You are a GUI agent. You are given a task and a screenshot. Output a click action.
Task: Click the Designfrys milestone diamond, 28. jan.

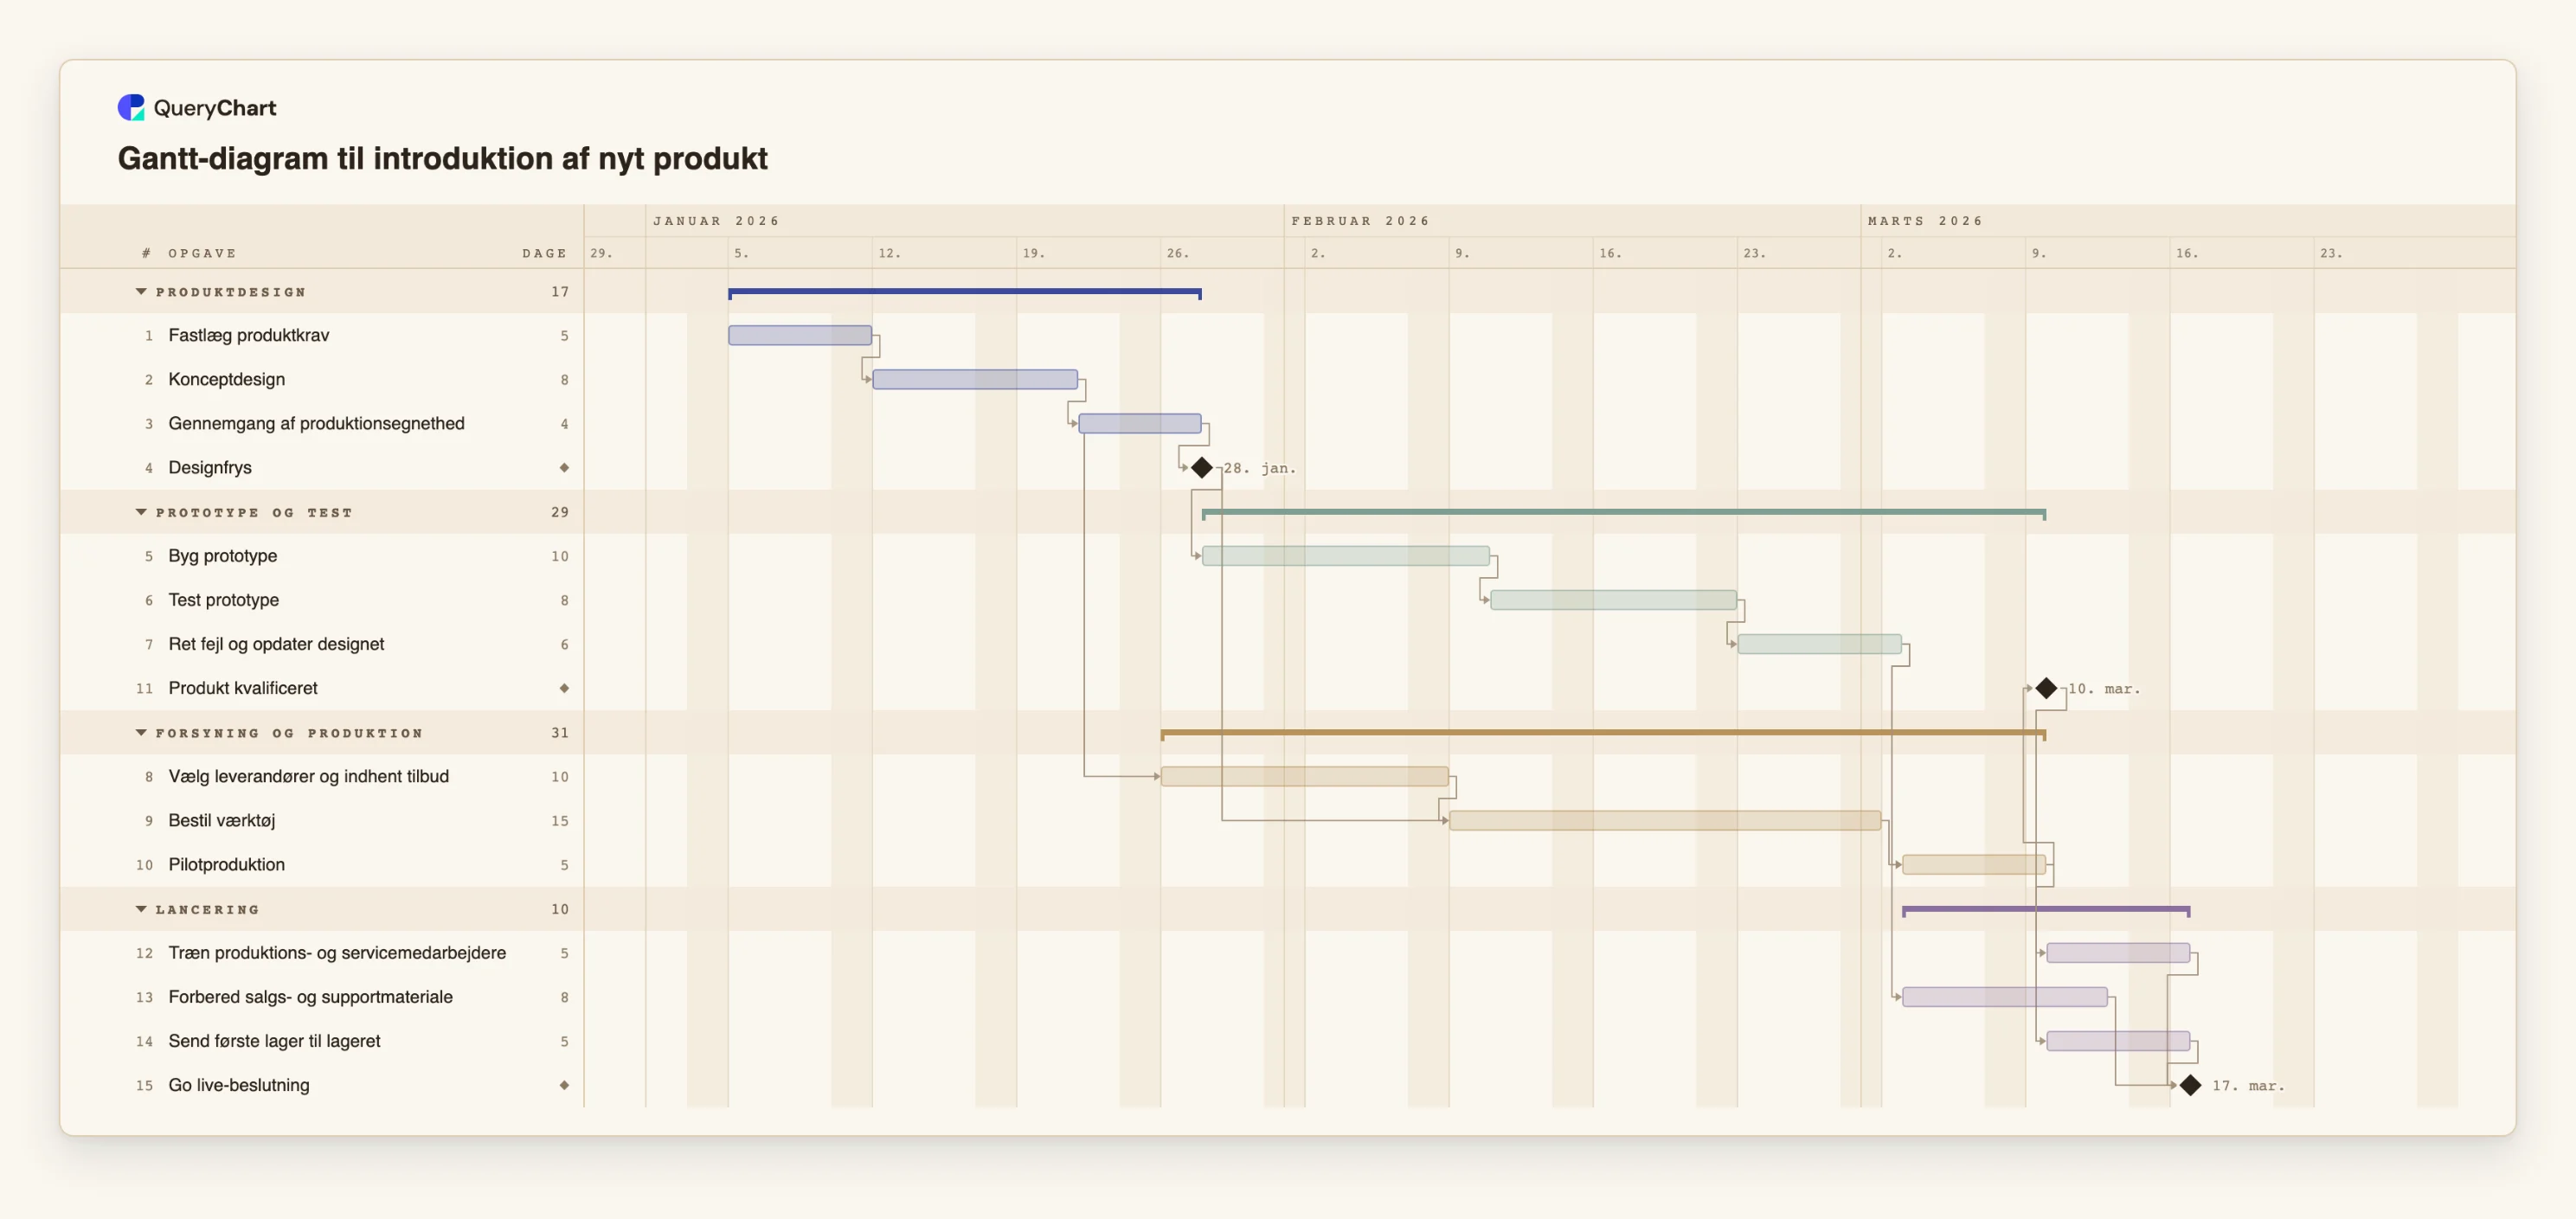tap(1202, 468)
